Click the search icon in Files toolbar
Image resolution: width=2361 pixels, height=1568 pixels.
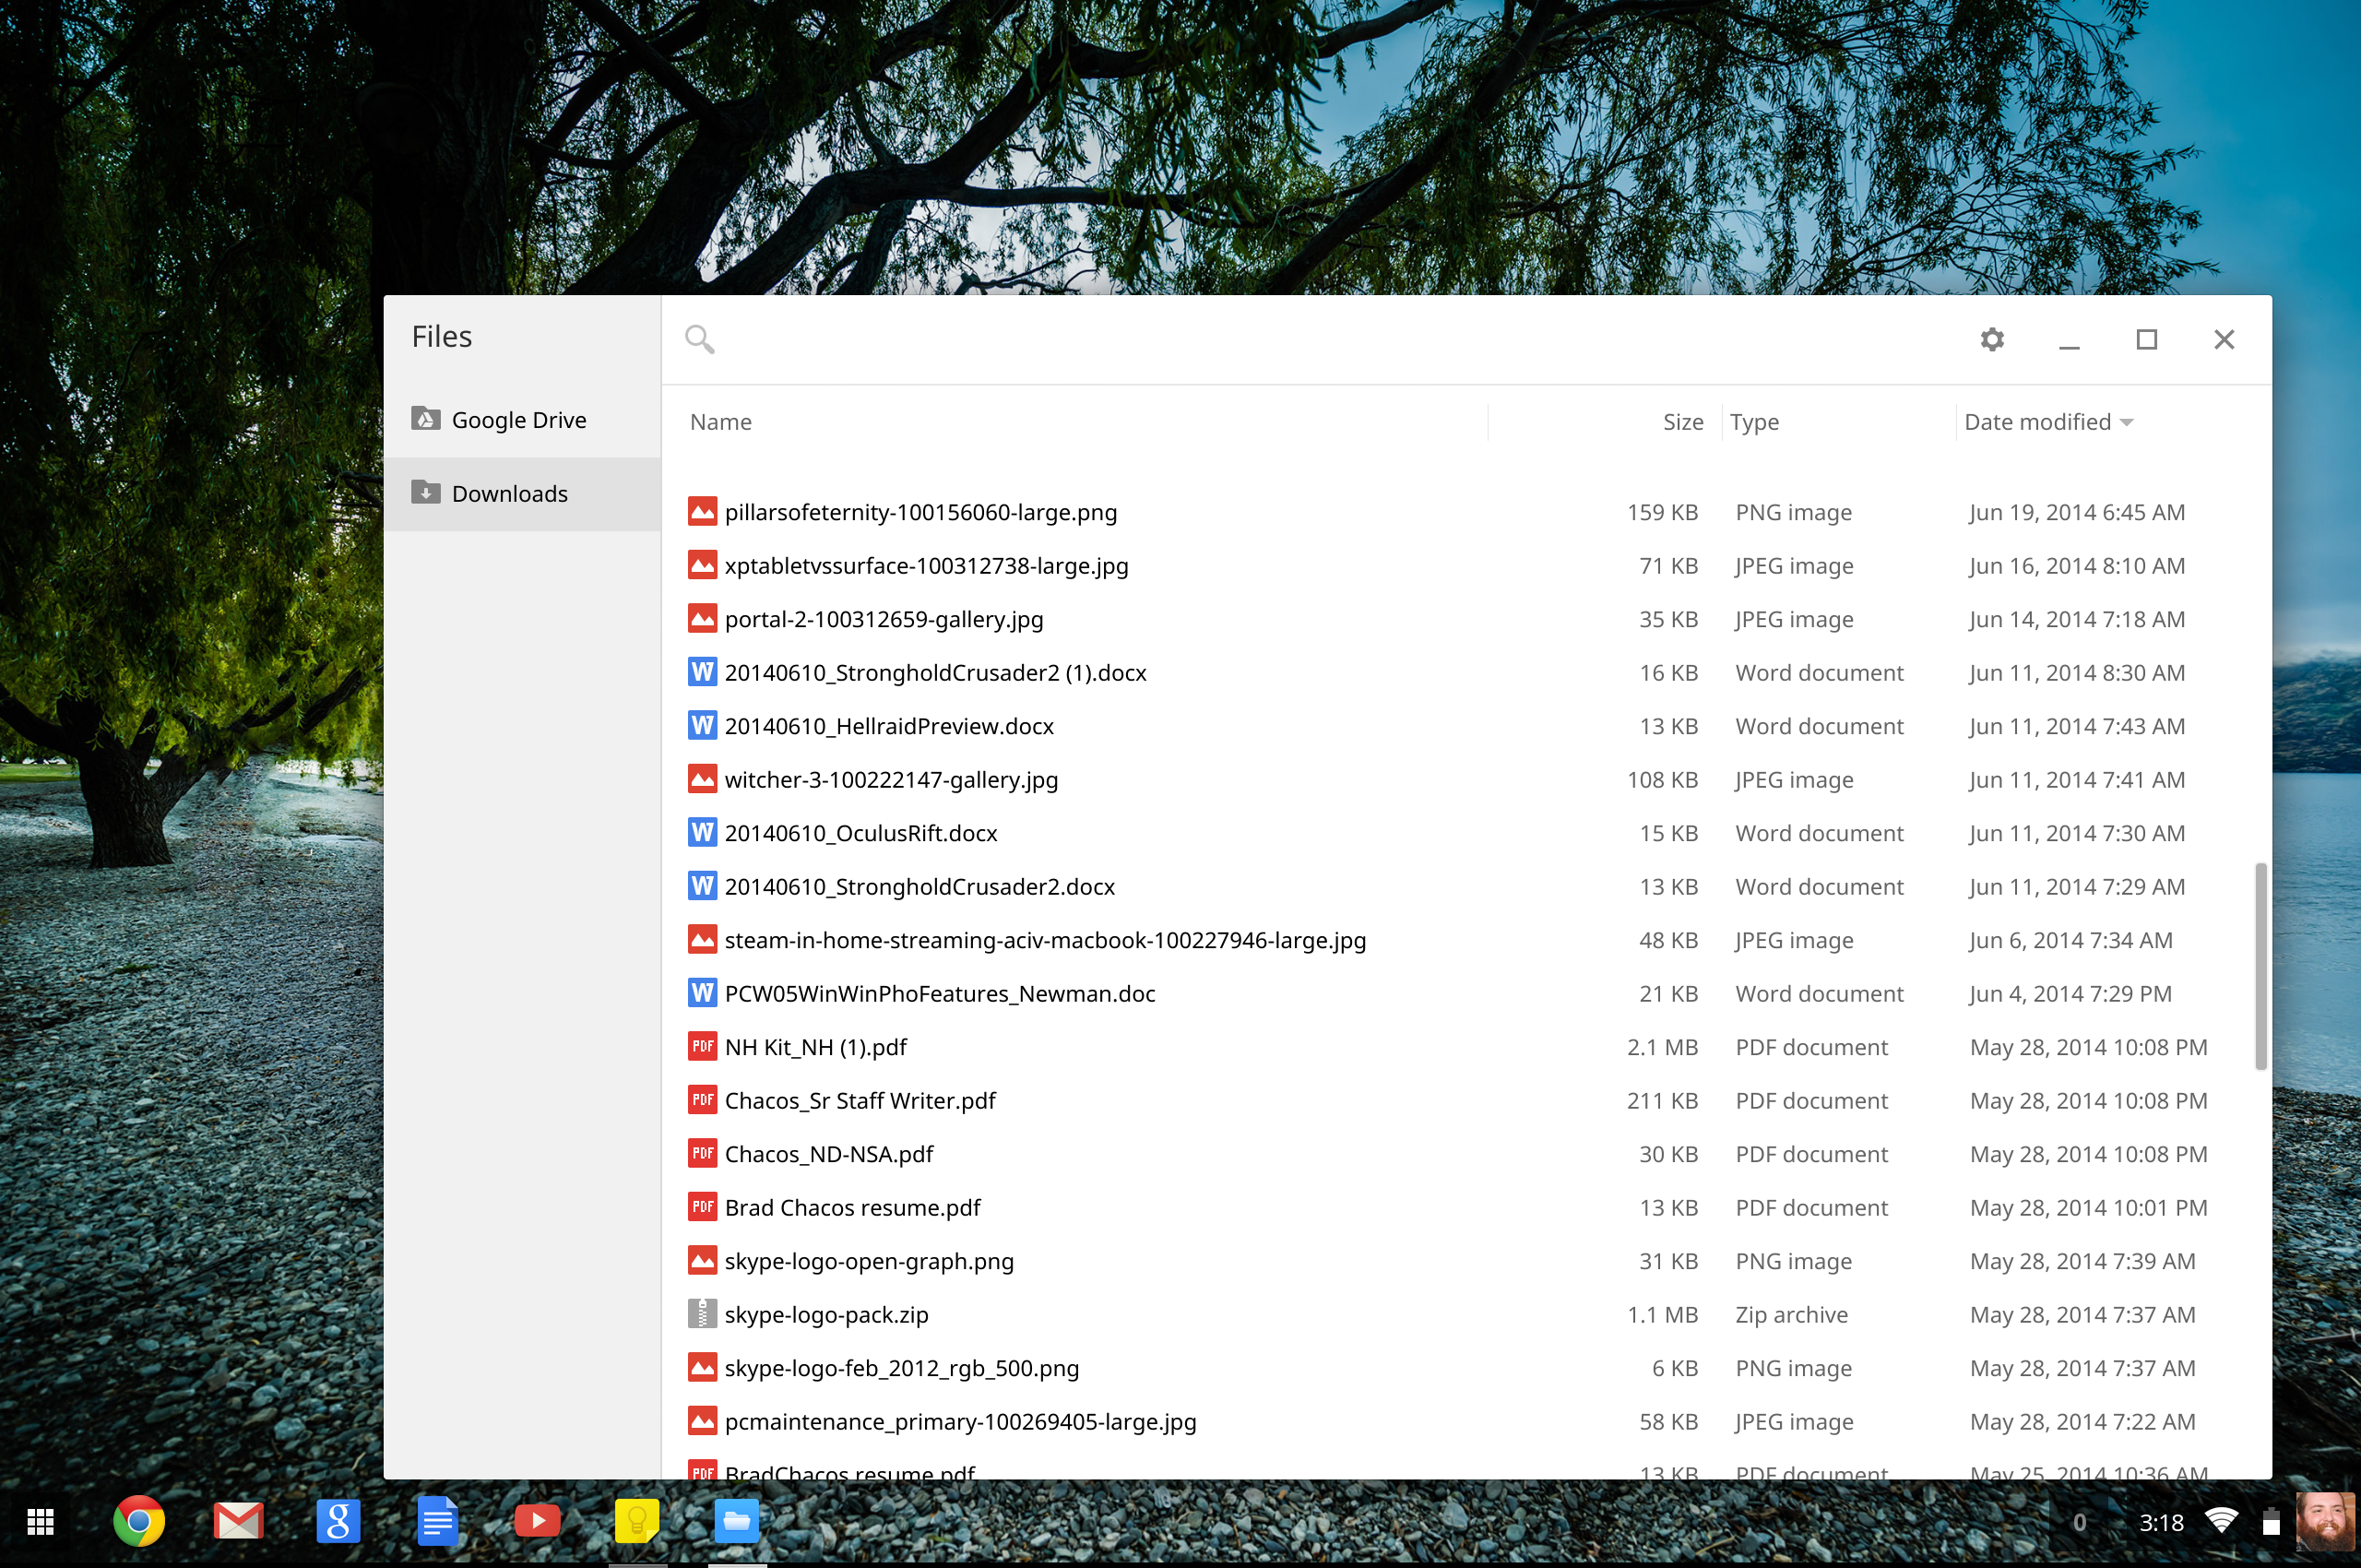tap(700, 338)
